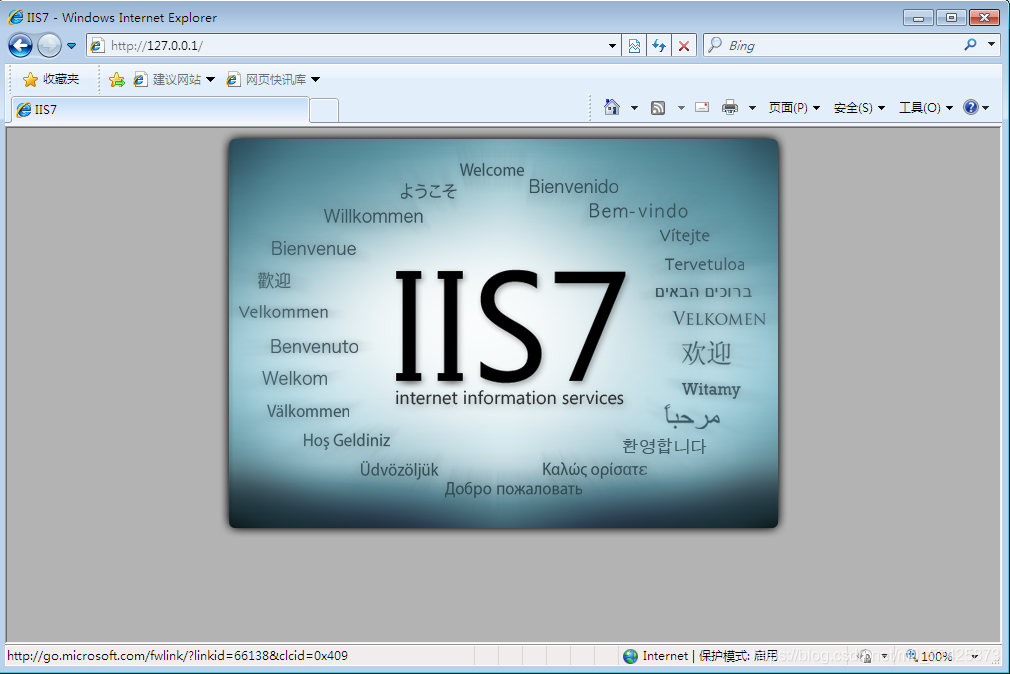Screen dimensions: 1010x674
Task: Open the 建议网站 suggested sites link
Action: pos(174,79)
